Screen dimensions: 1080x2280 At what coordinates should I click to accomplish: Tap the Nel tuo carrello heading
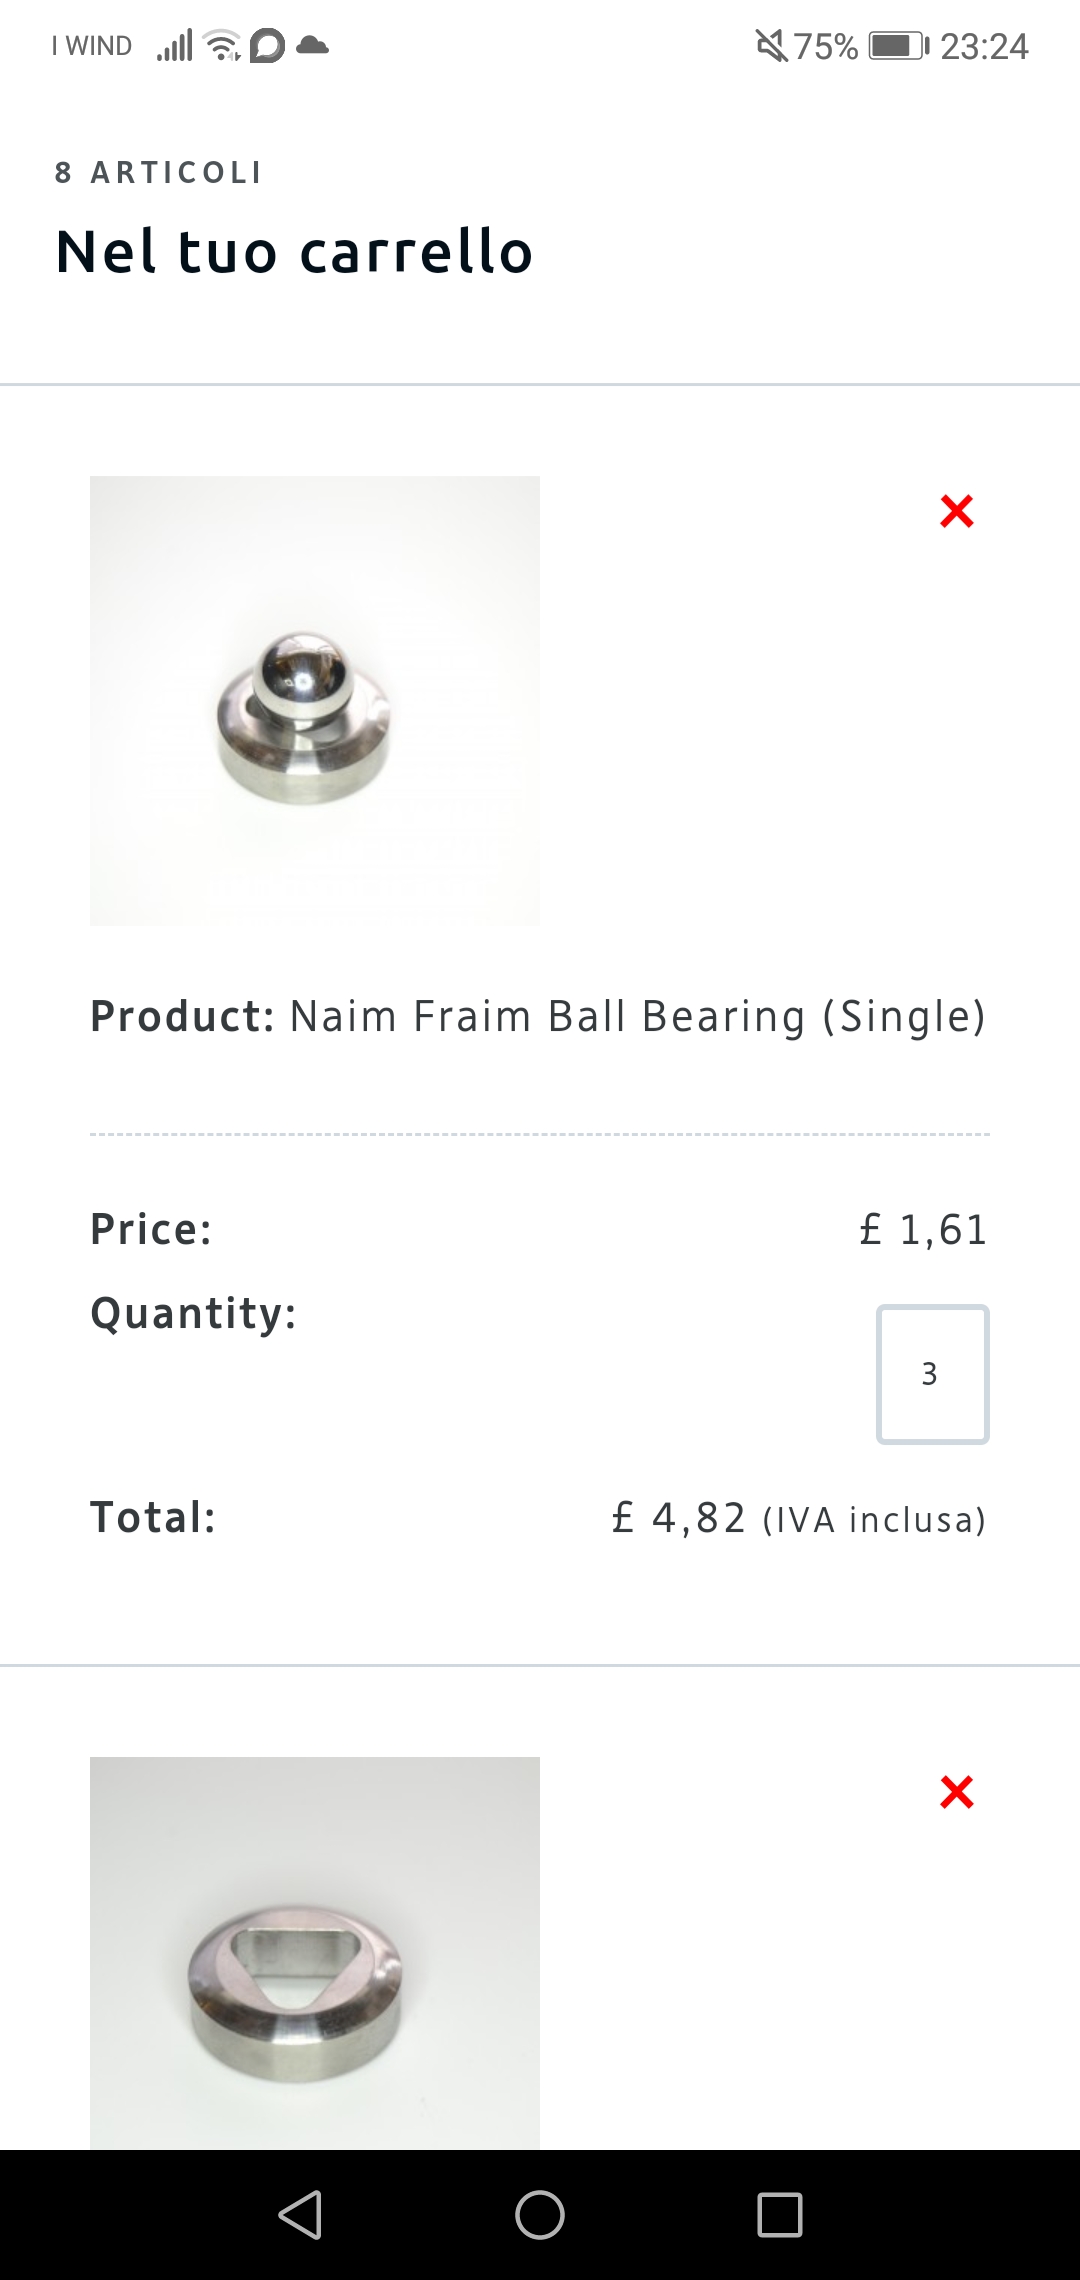[294, 251]
